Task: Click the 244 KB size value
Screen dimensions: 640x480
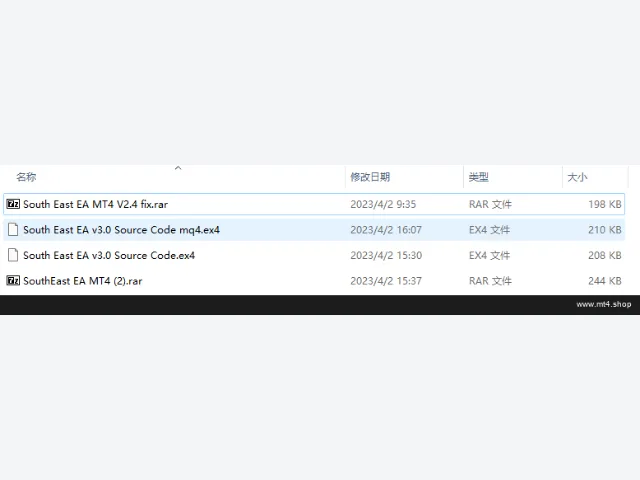Action: (x=605, y=281)
